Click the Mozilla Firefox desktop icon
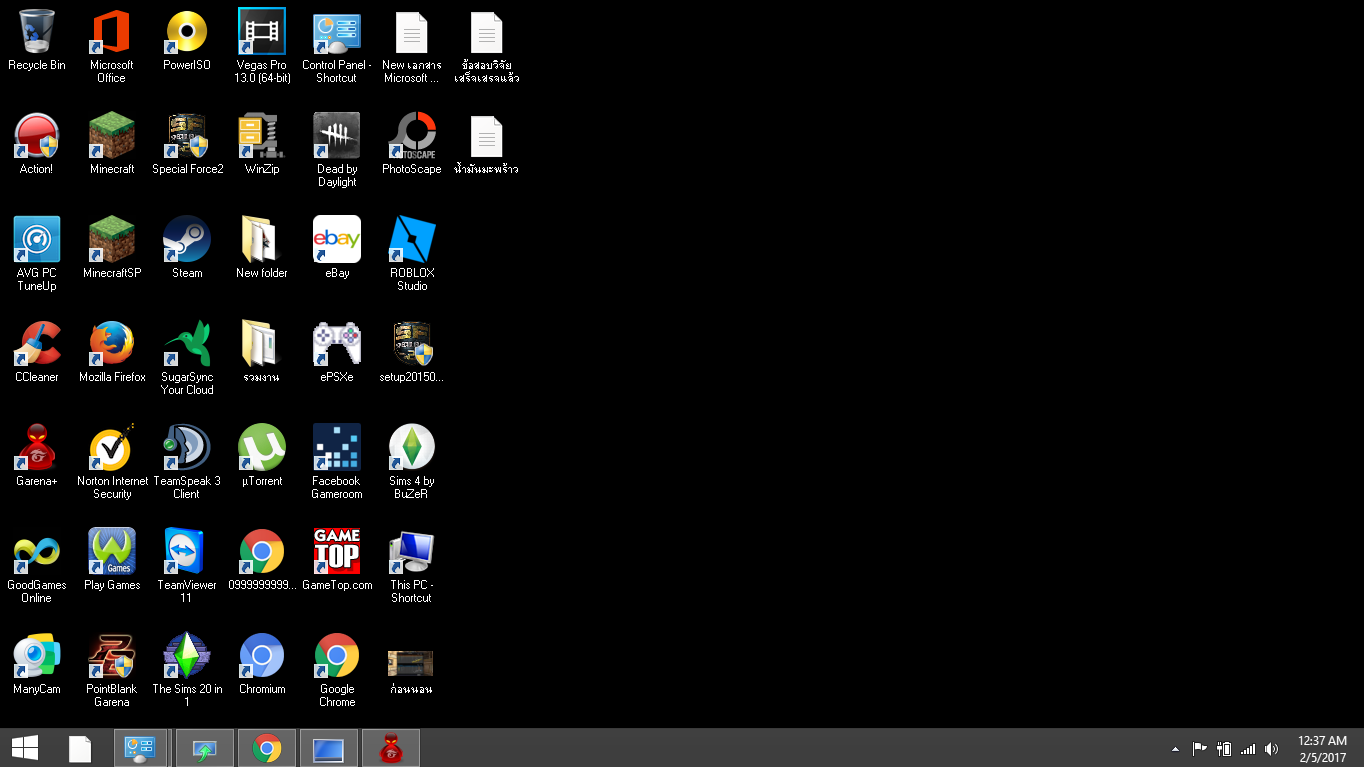The image size is (1364, 767). tap(112, 344)
